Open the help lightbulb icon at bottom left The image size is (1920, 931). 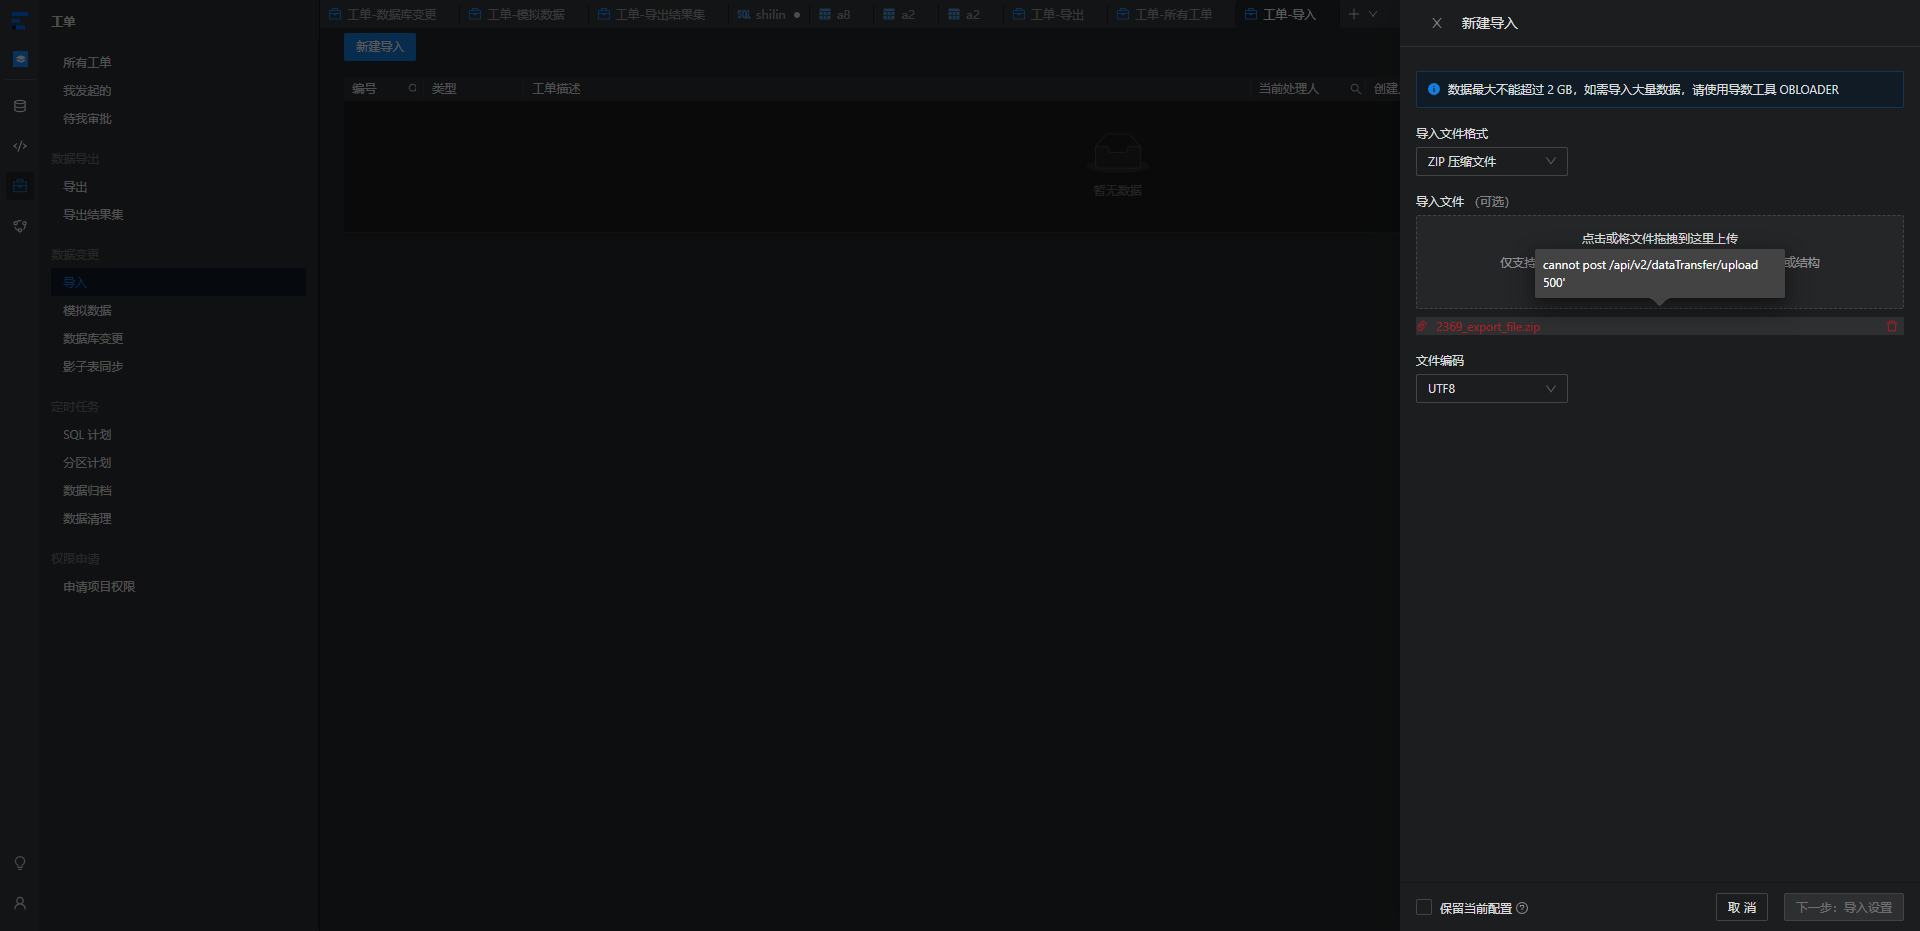20,862
